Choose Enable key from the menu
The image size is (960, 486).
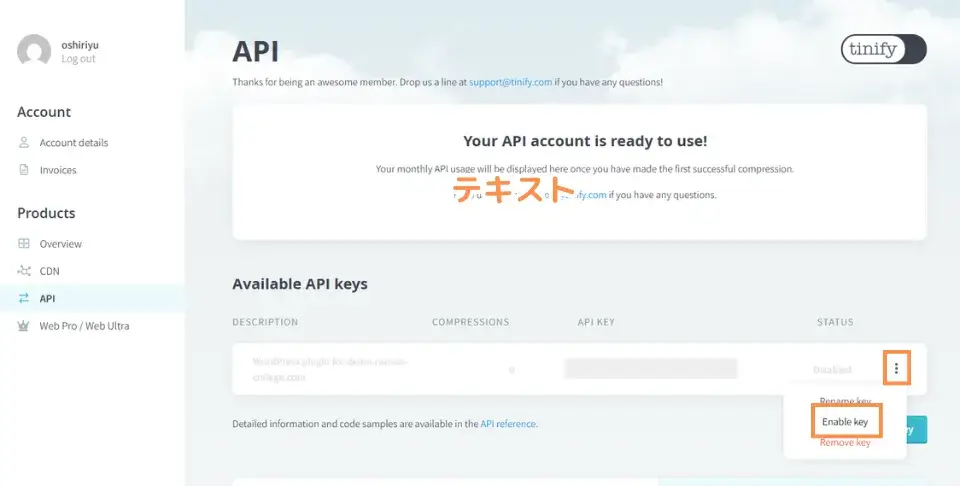pos(845,422)
